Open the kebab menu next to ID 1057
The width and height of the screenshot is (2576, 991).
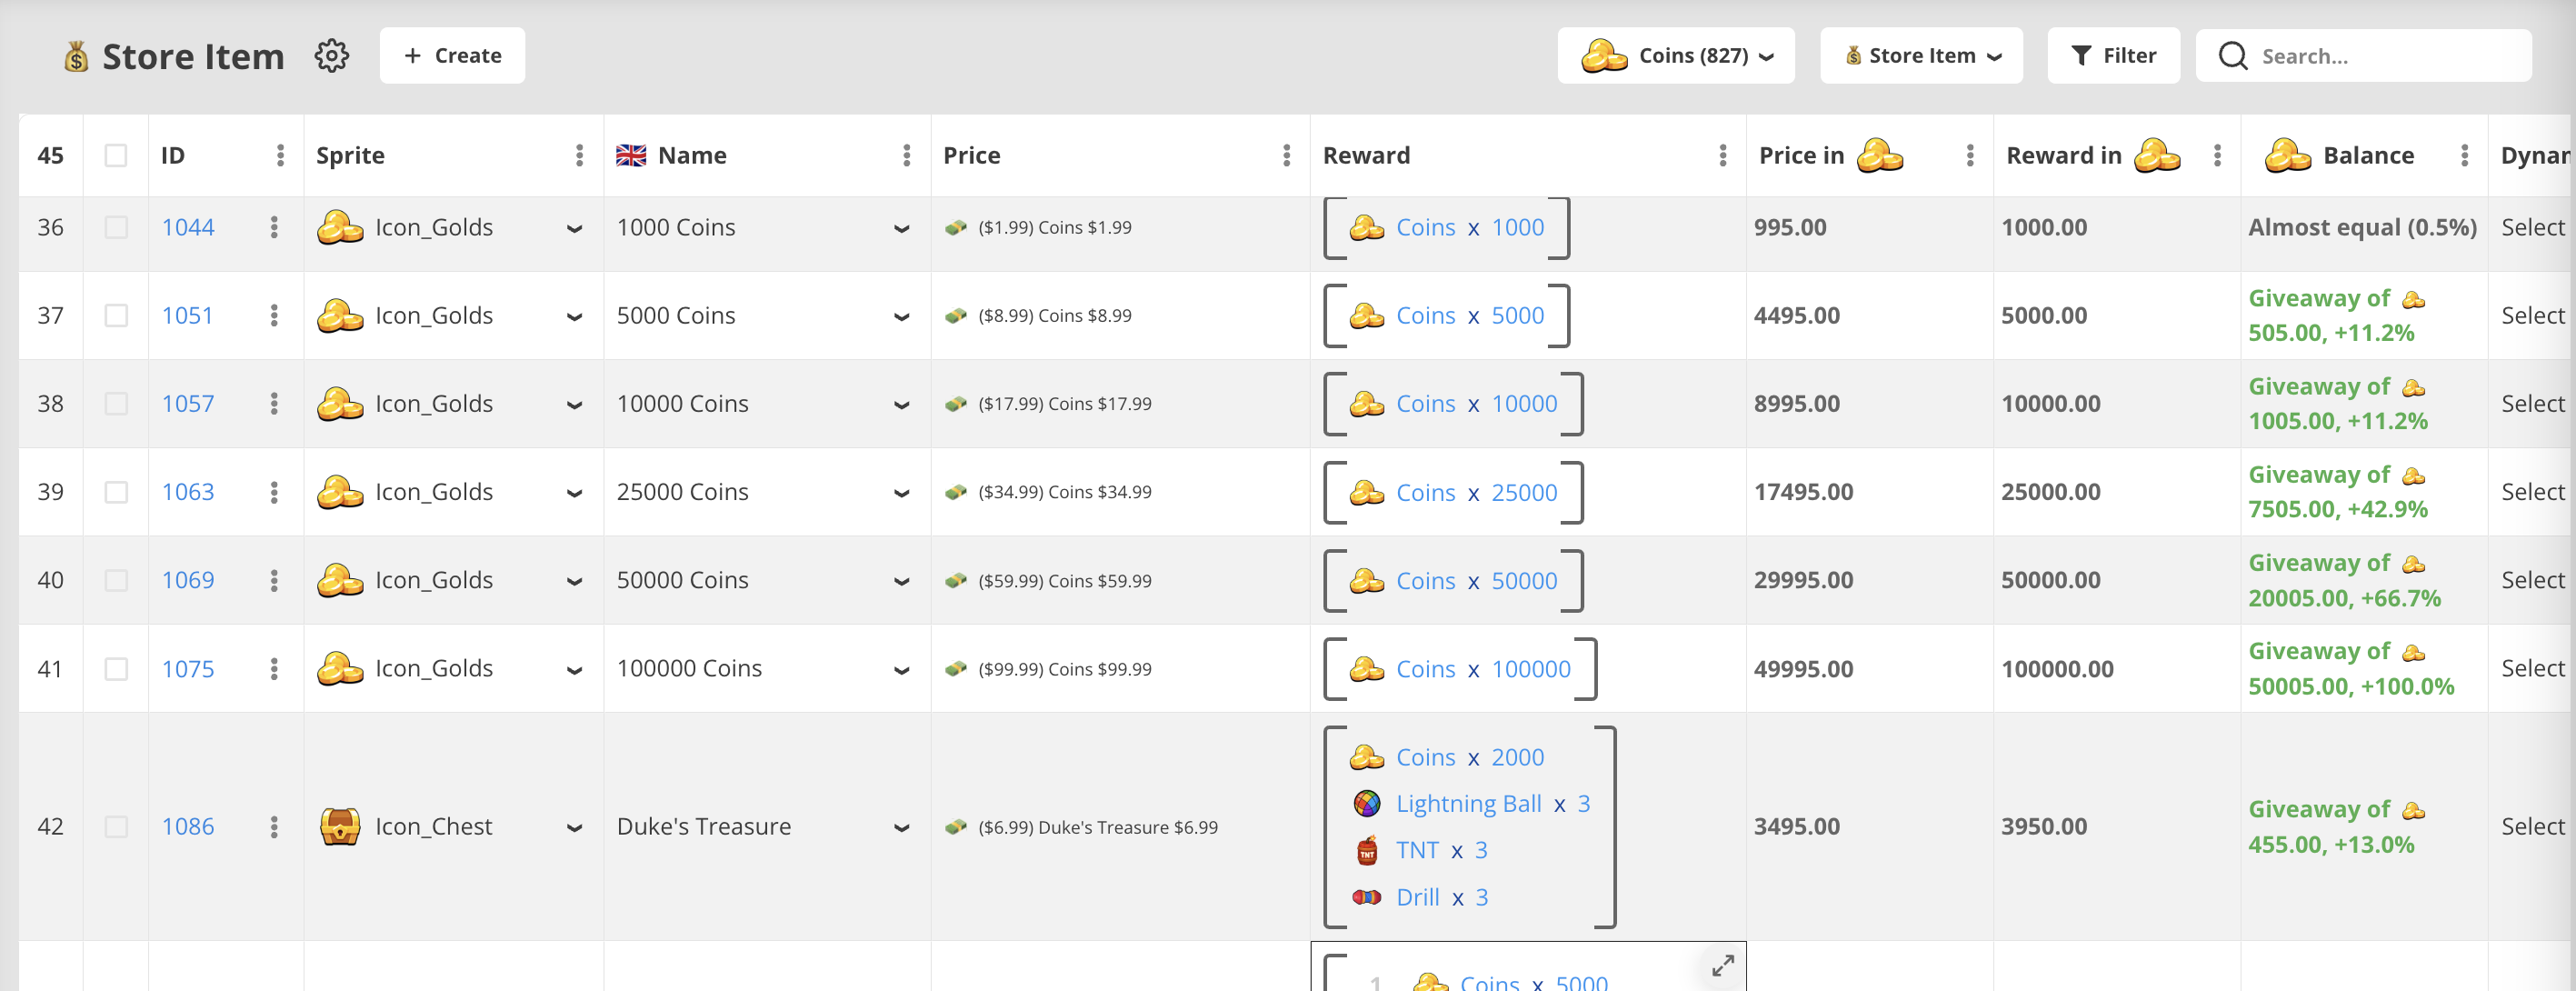(274, 403)
